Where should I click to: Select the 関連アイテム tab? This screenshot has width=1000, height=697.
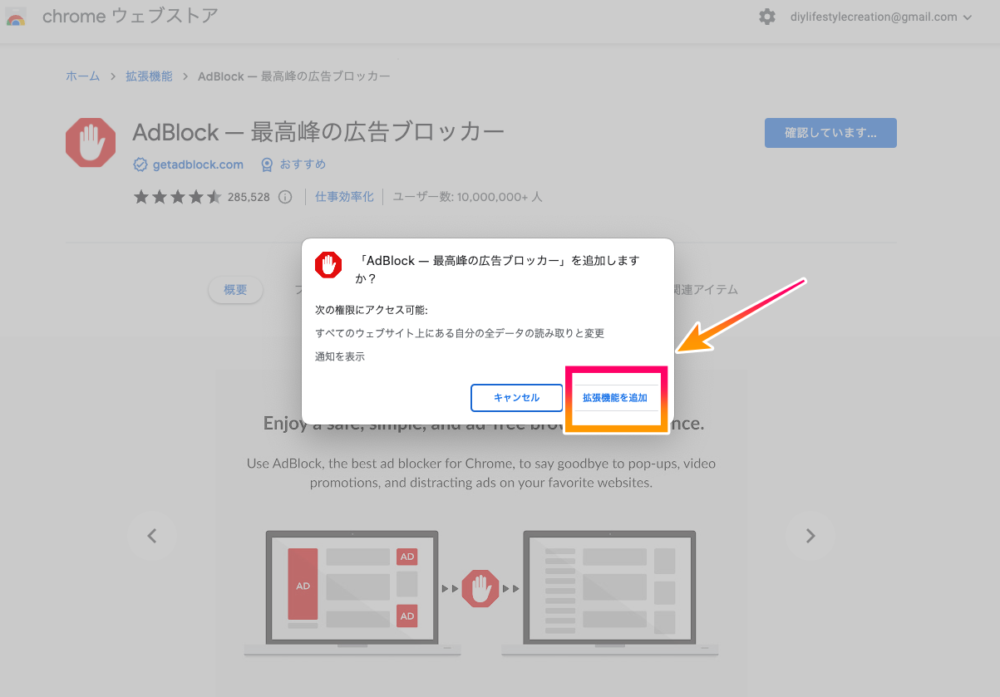[705, 290]
